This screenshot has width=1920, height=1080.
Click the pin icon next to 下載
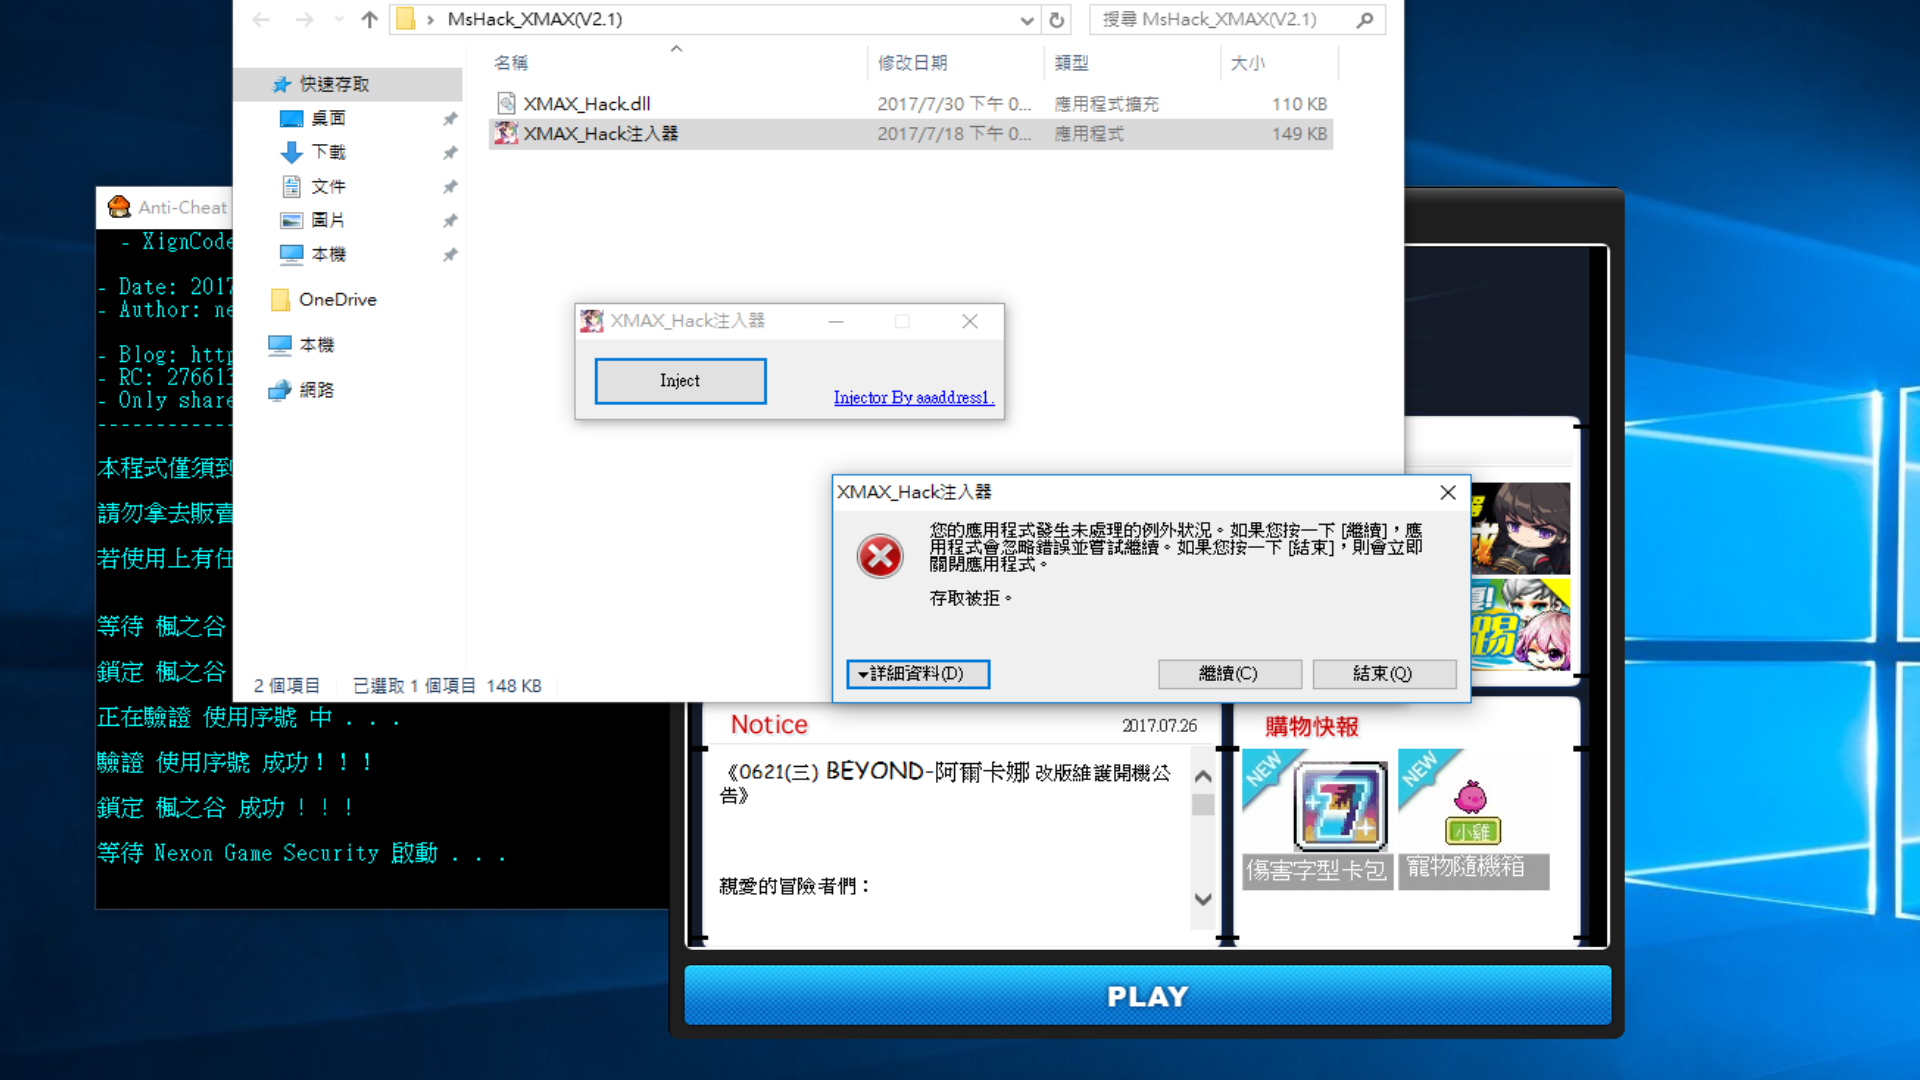click(x=450, y=153)
